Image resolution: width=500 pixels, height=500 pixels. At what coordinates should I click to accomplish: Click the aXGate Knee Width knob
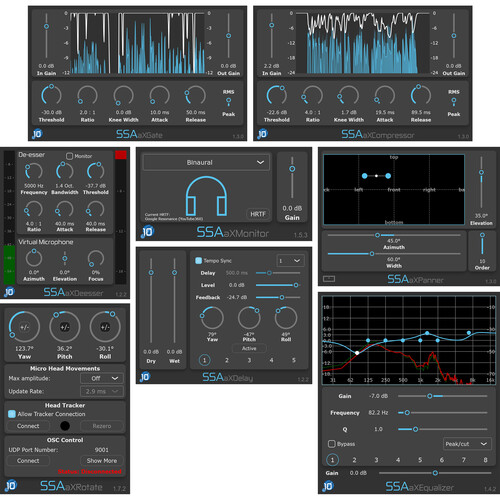123,96
